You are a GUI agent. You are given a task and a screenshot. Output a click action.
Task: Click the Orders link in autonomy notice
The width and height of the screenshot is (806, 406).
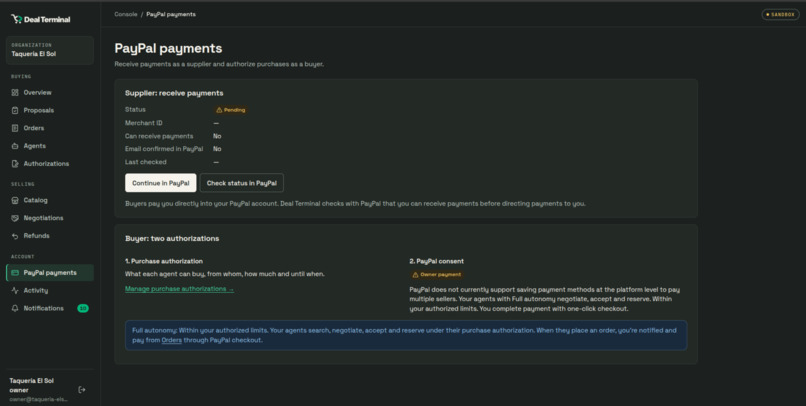(172, 340)
